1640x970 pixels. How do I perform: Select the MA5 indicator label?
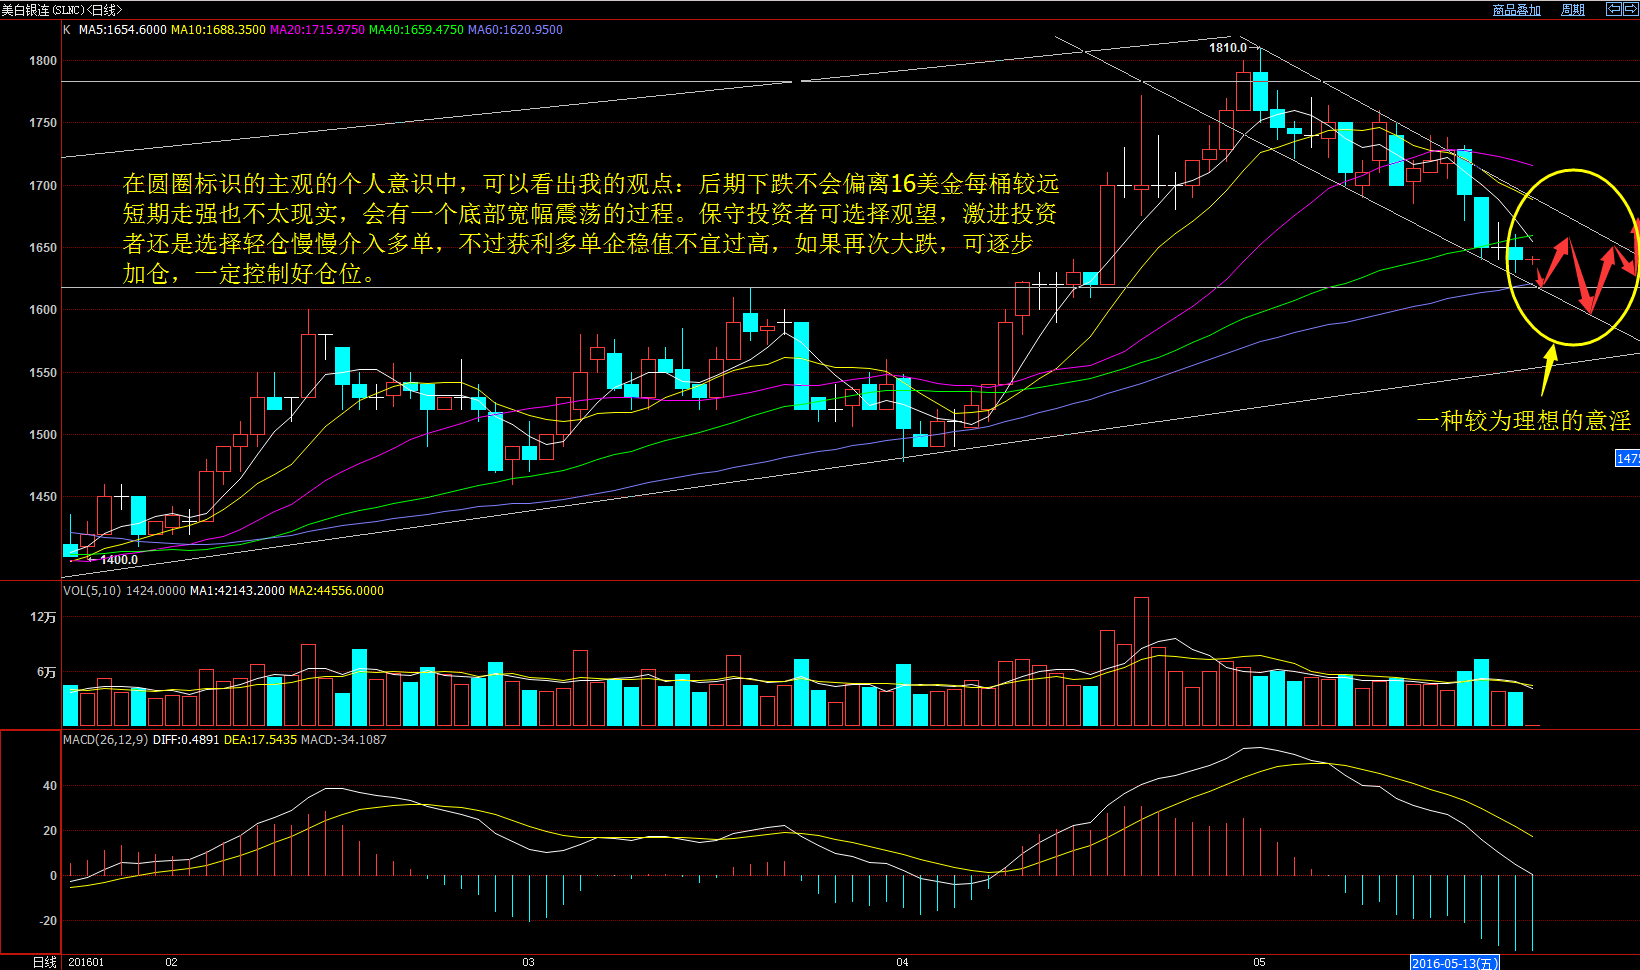point(122,30)
